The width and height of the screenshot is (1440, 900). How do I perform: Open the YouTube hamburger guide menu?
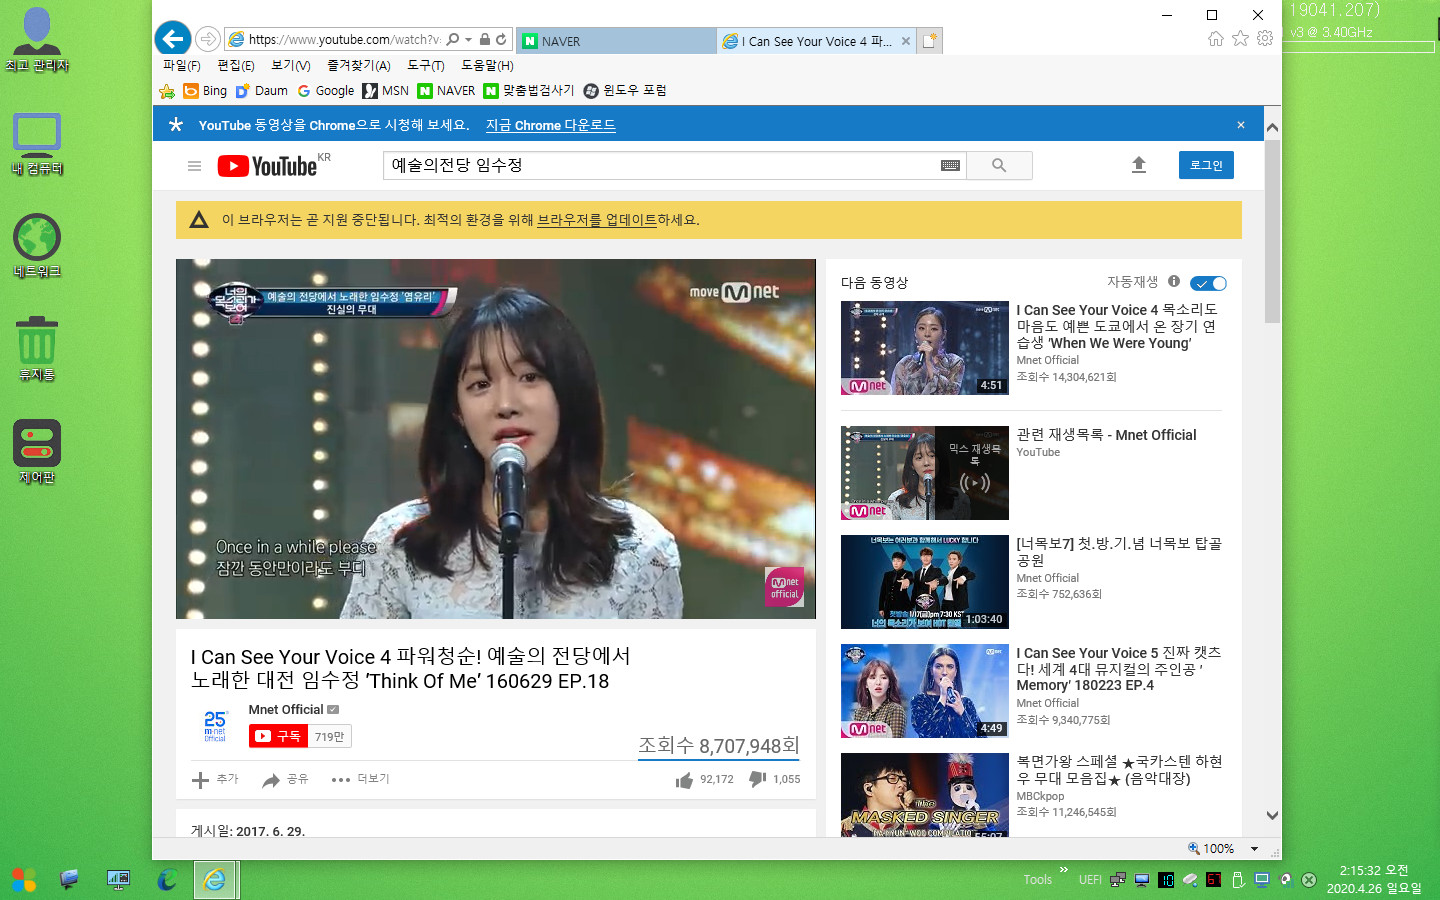pyautogui.click(x=195, y=166)
